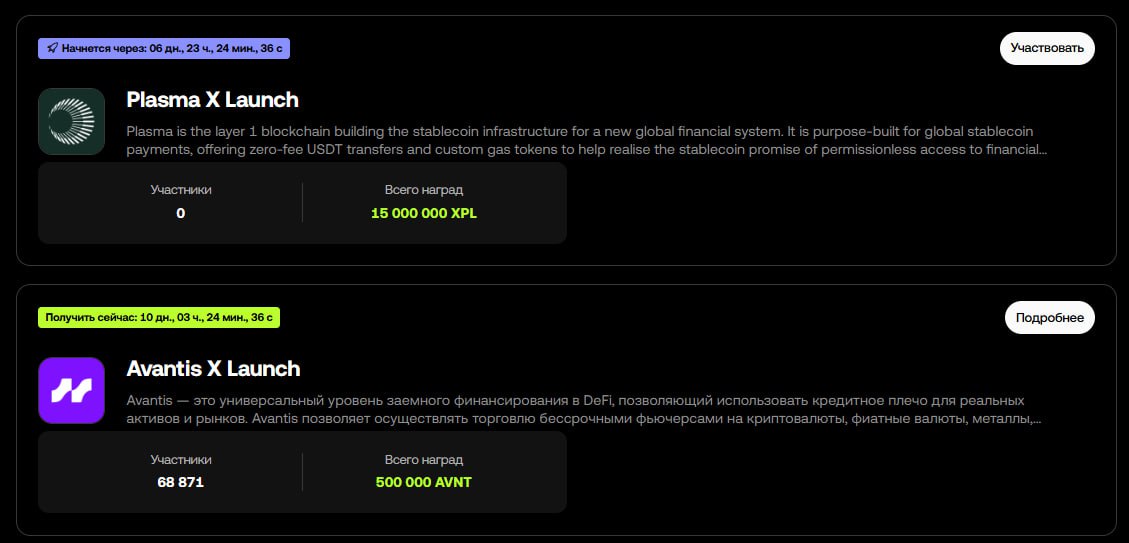Click the Всего наград label in the Avantis card
The height and width of the screenshot is (543, 1129).
coord(424,459)
